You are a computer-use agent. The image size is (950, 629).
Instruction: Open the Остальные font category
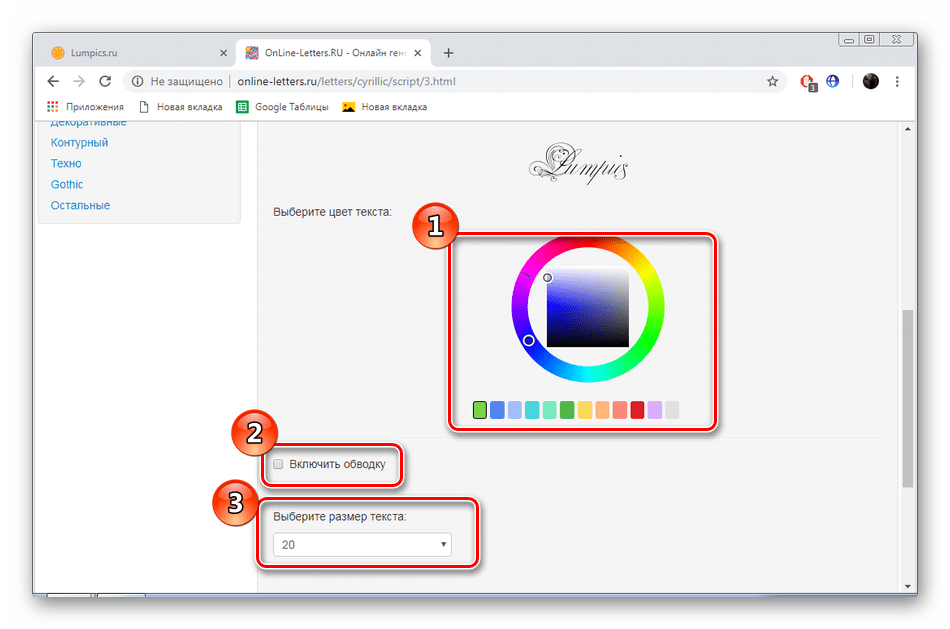pyautogui.click(x=81, y=205)
